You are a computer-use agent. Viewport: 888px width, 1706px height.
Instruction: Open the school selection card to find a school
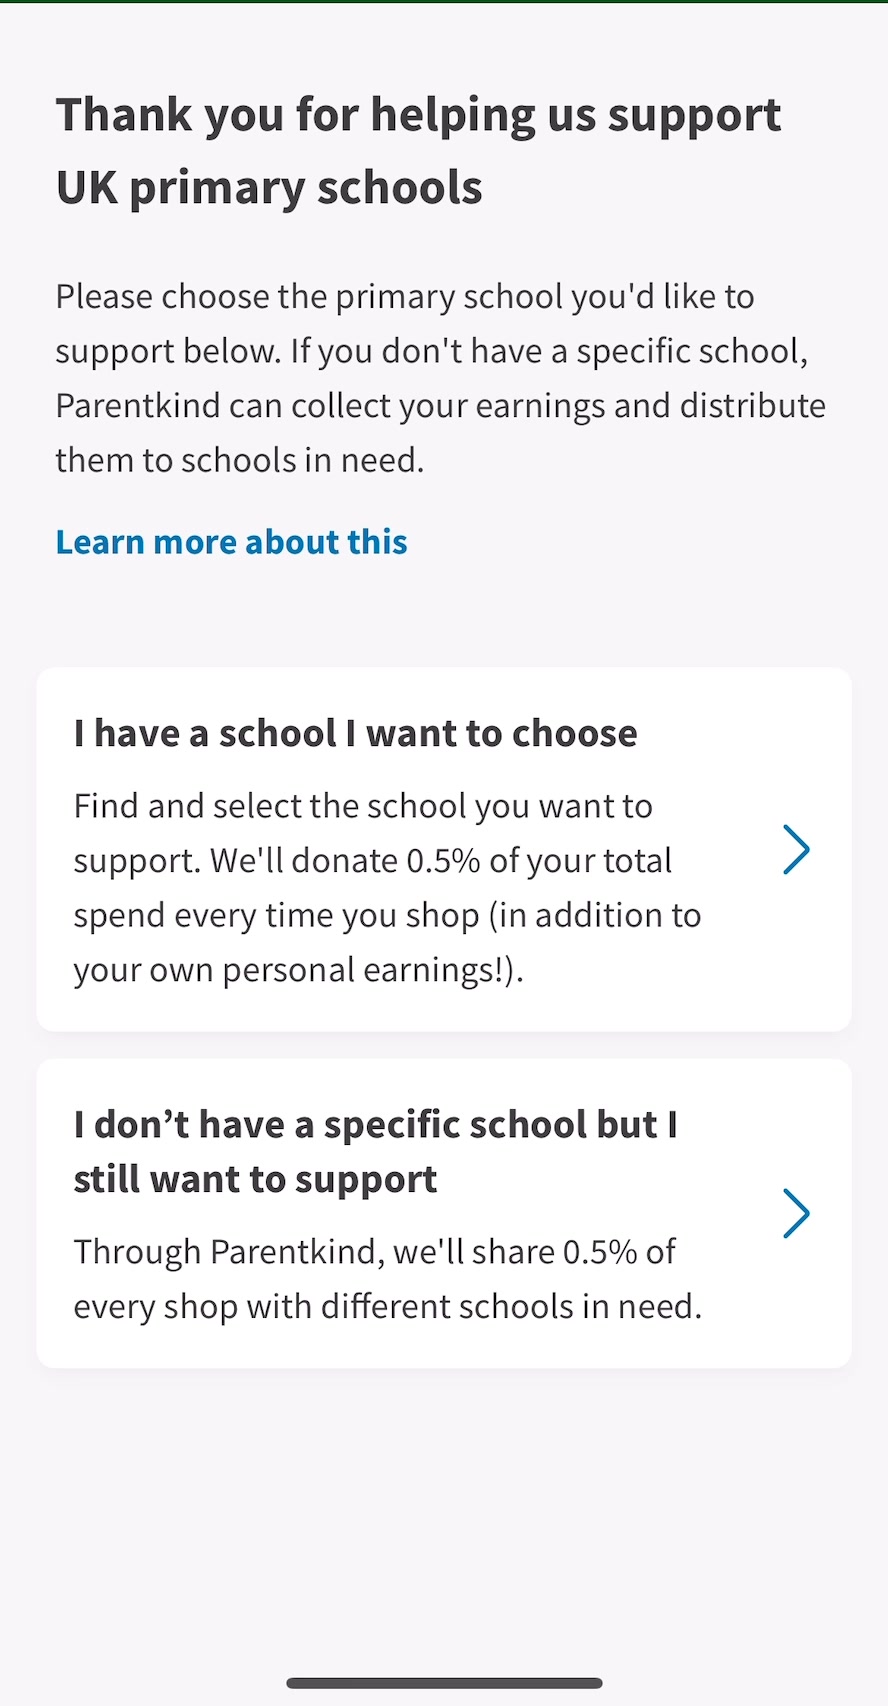pyautogui.click(x=444, y=850)
